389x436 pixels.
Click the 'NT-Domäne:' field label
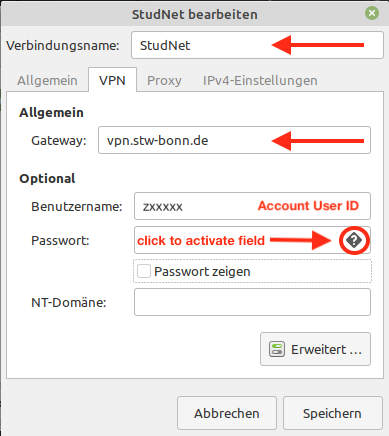tap(69, 303)
